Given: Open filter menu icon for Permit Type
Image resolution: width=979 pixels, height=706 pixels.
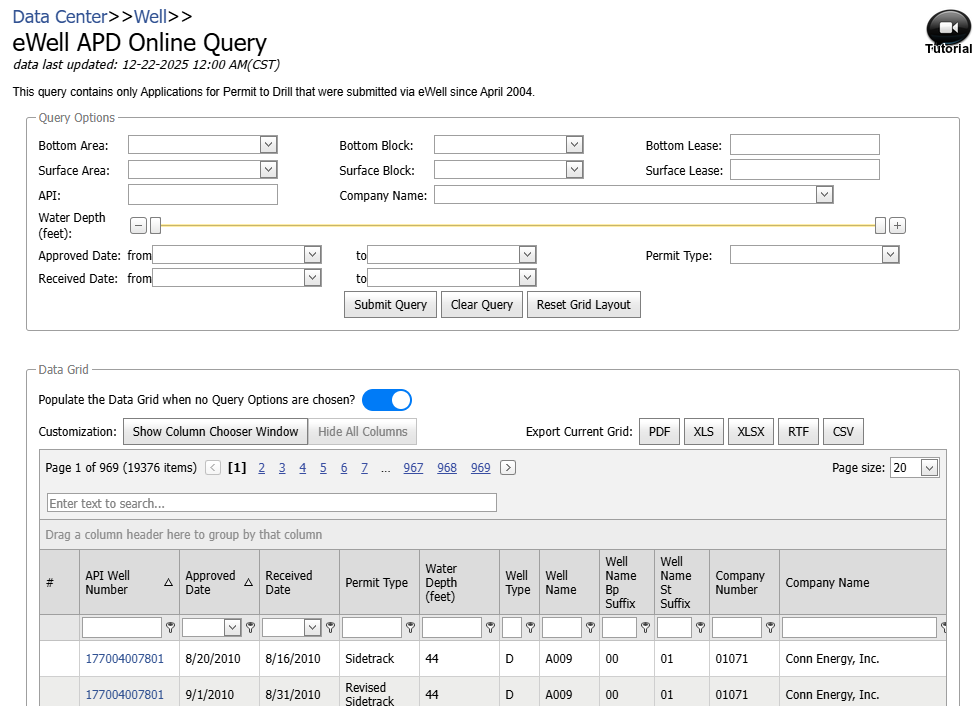Looking at the screenshot, I should click(x=410, y=627).
